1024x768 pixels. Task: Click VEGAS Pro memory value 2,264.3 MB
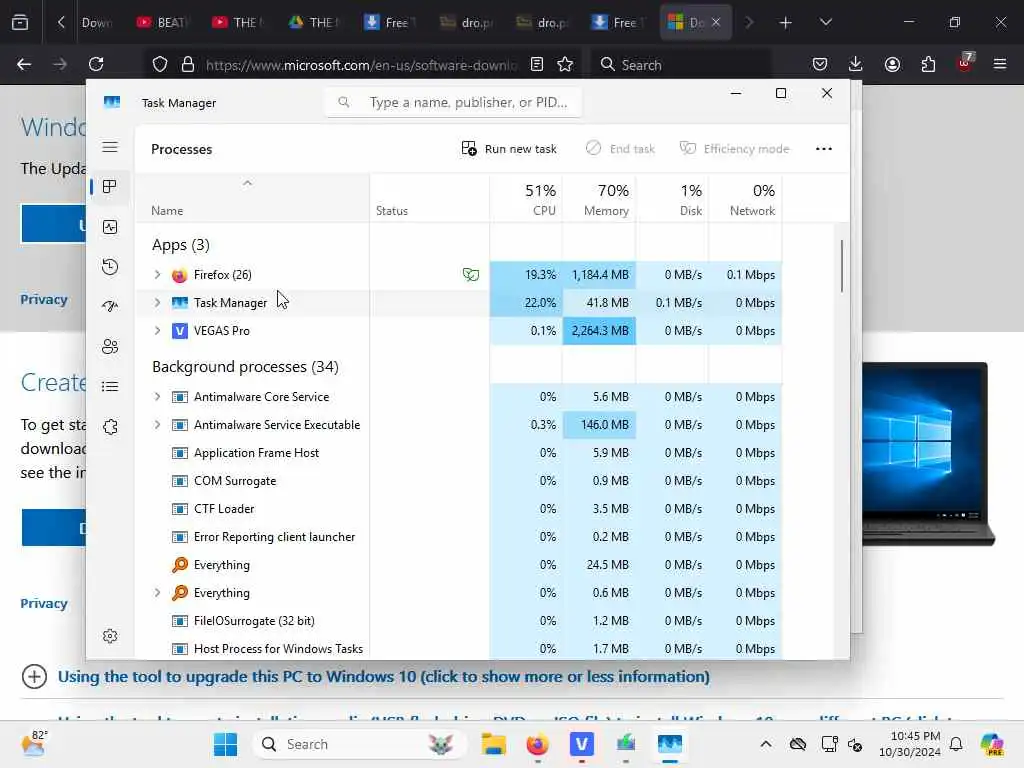[x=600, y=330]
